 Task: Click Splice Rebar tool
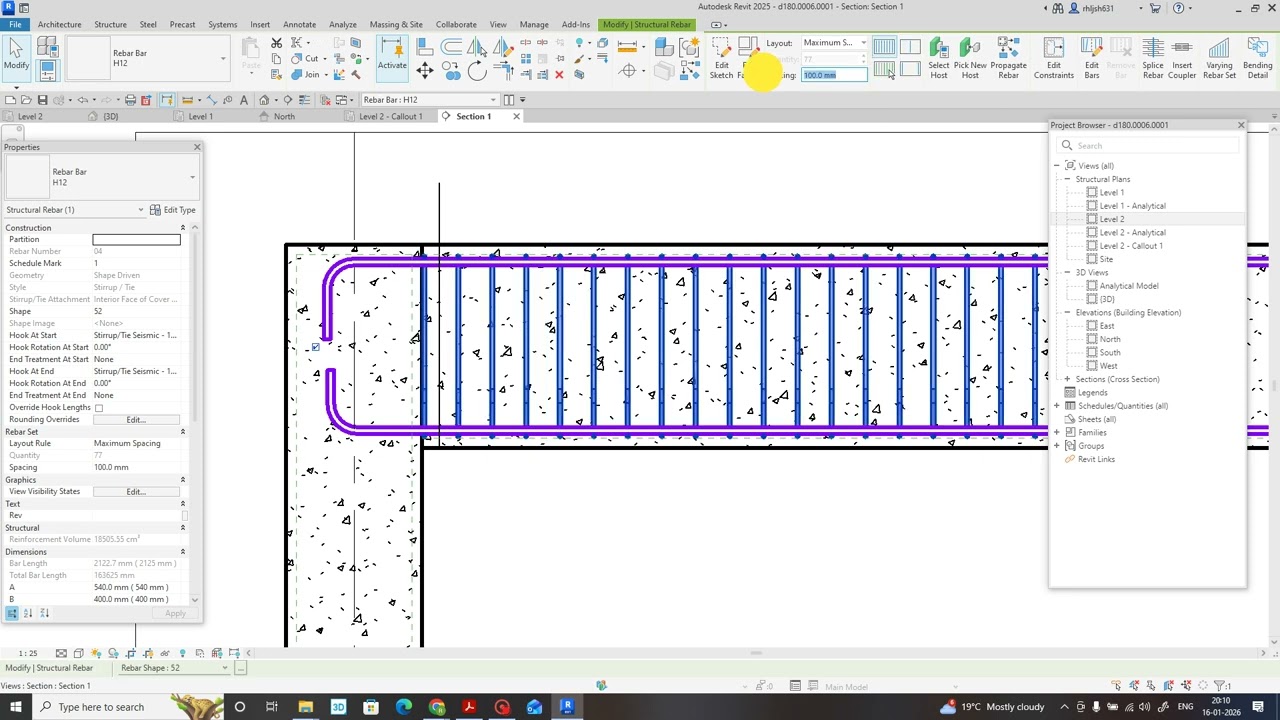tap(1153, 58)
